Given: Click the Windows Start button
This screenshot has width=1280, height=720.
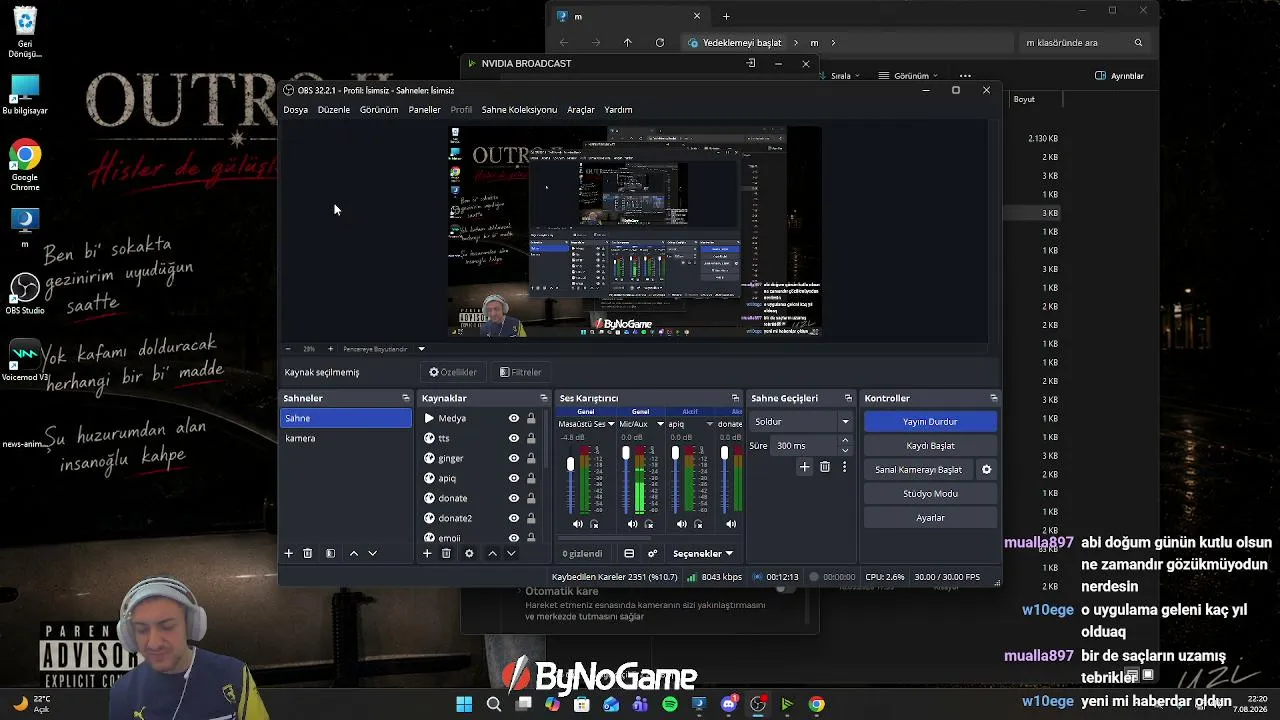Looking at the screenshot, I should (464, 704).
